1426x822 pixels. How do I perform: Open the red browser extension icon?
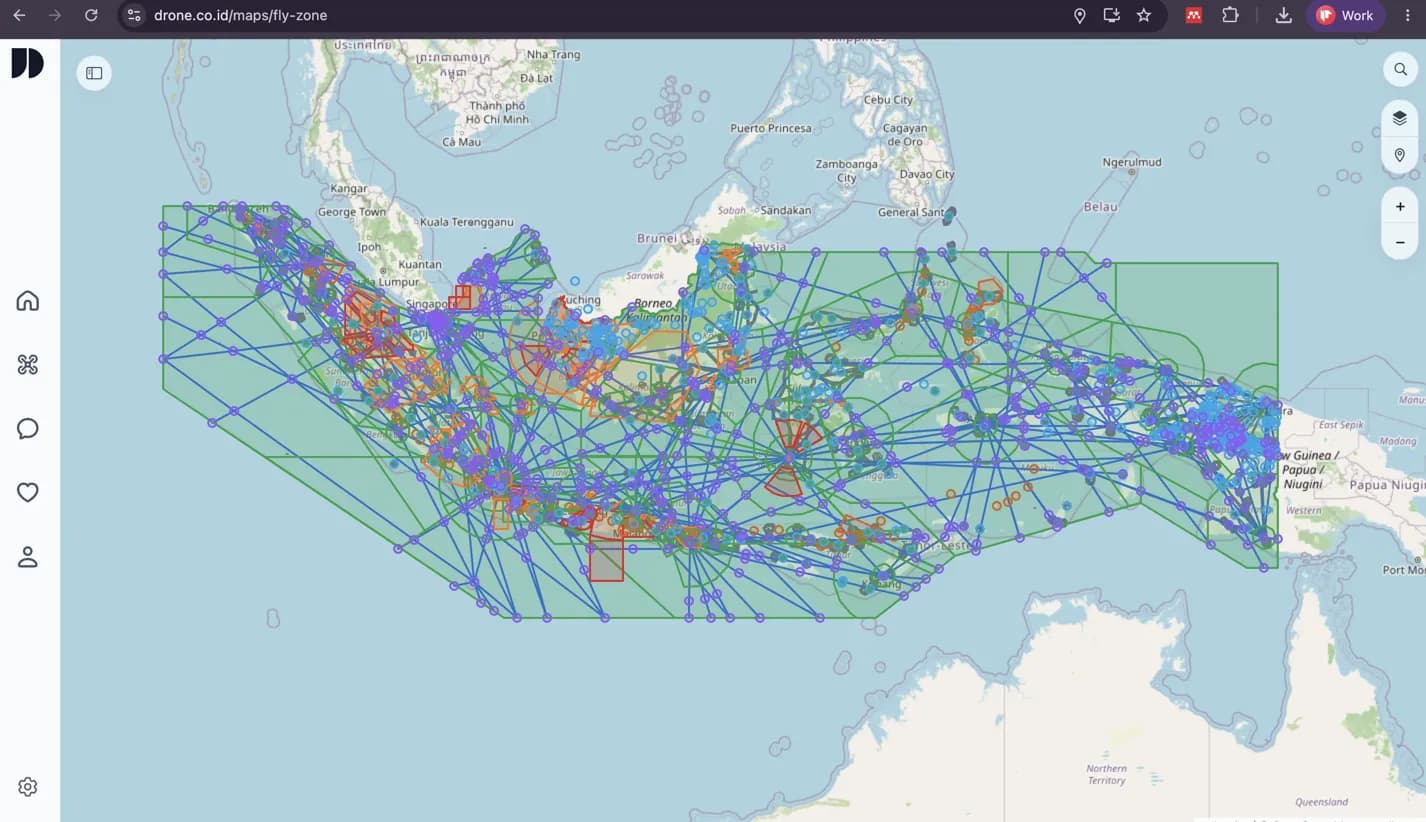[x=1193, y=15]
